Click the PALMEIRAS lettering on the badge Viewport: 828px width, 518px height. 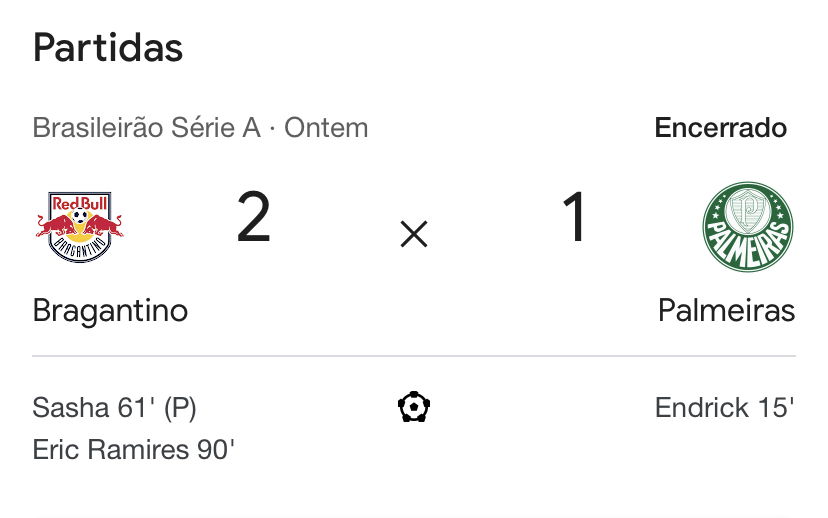tap(749, 244)
